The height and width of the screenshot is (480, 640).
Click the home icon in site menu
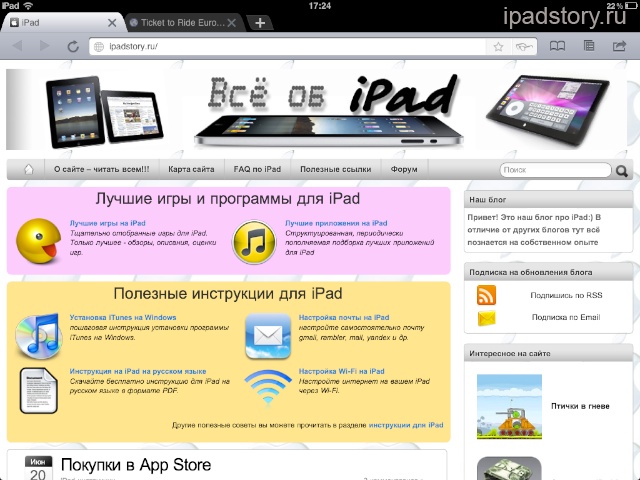[29, 169]
